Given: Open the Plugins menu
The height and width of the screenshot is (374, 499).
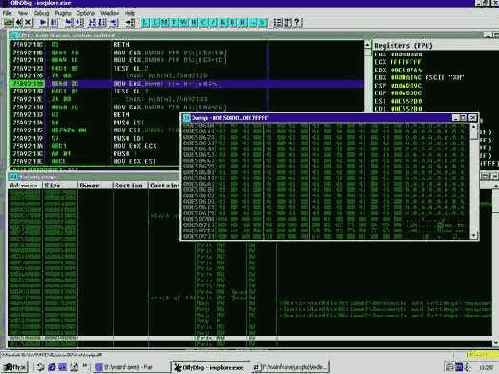Looking at the screenshot, I should [x=63, y=13].
